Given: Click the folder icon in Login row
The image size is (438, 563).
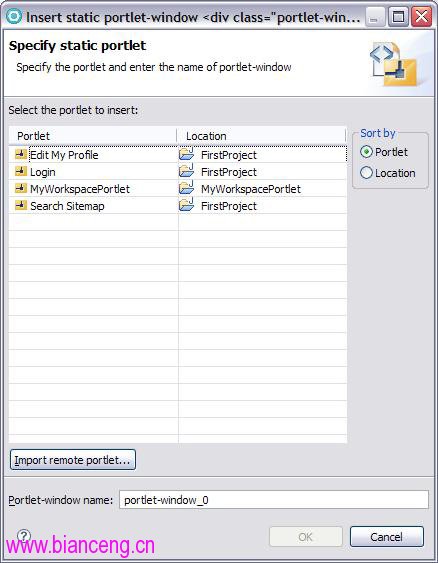Looking at the screenshot, I should point(186,171).
